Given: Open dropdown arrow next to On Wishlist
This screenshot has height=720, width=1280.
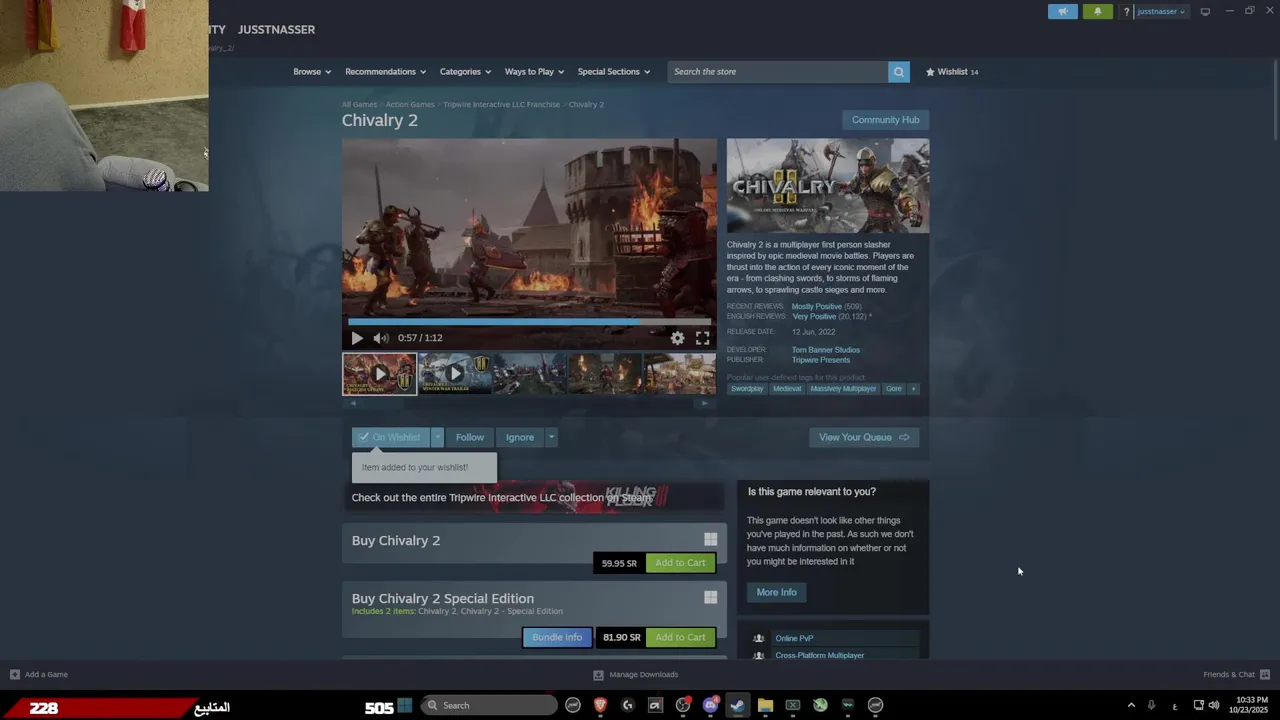Looking at the screenshot, I should click(x=437, y=437).
